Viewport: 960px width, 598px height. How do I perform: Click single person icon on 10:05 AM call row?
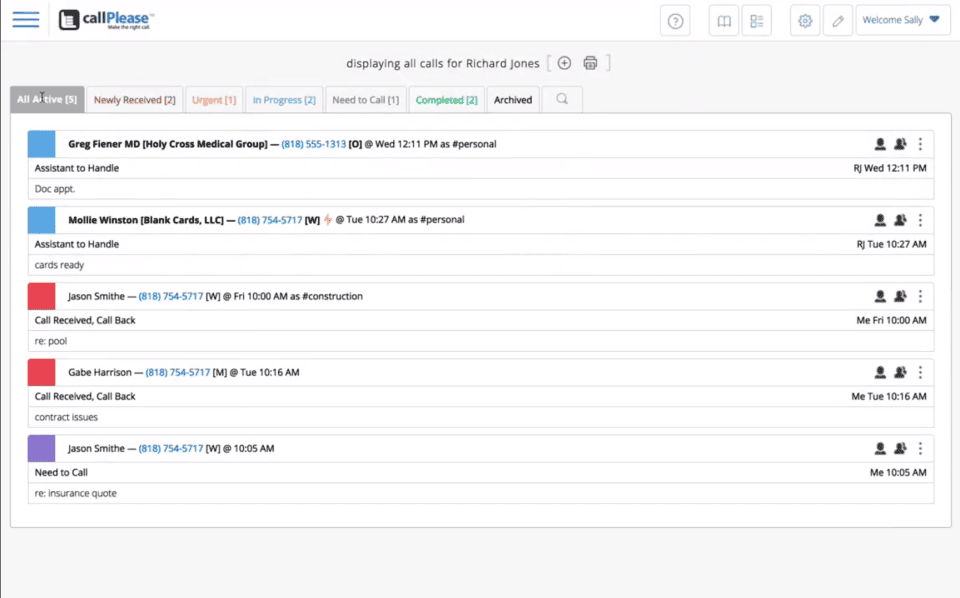[x=880, y=449]
